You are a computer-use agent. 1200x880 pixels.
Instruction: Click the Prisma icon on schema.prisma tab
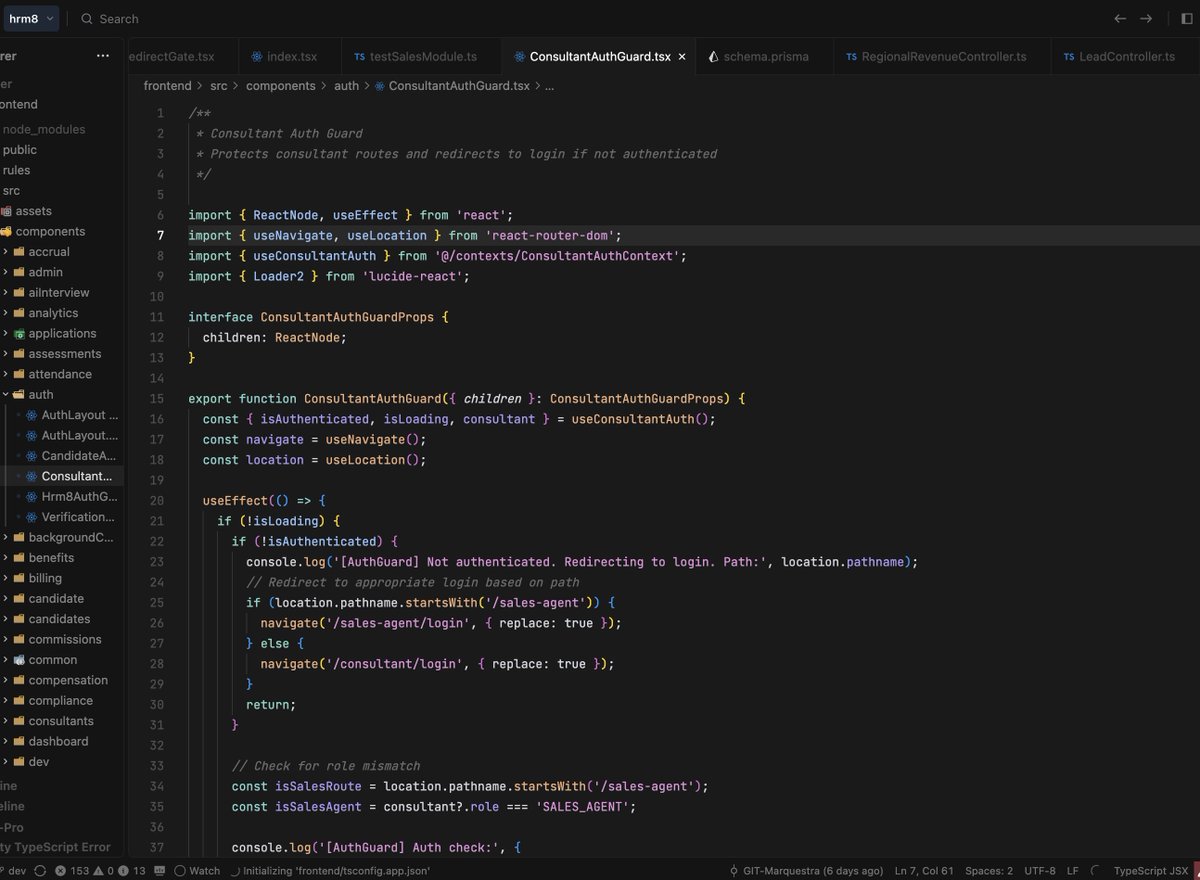(x=713, y=57)
